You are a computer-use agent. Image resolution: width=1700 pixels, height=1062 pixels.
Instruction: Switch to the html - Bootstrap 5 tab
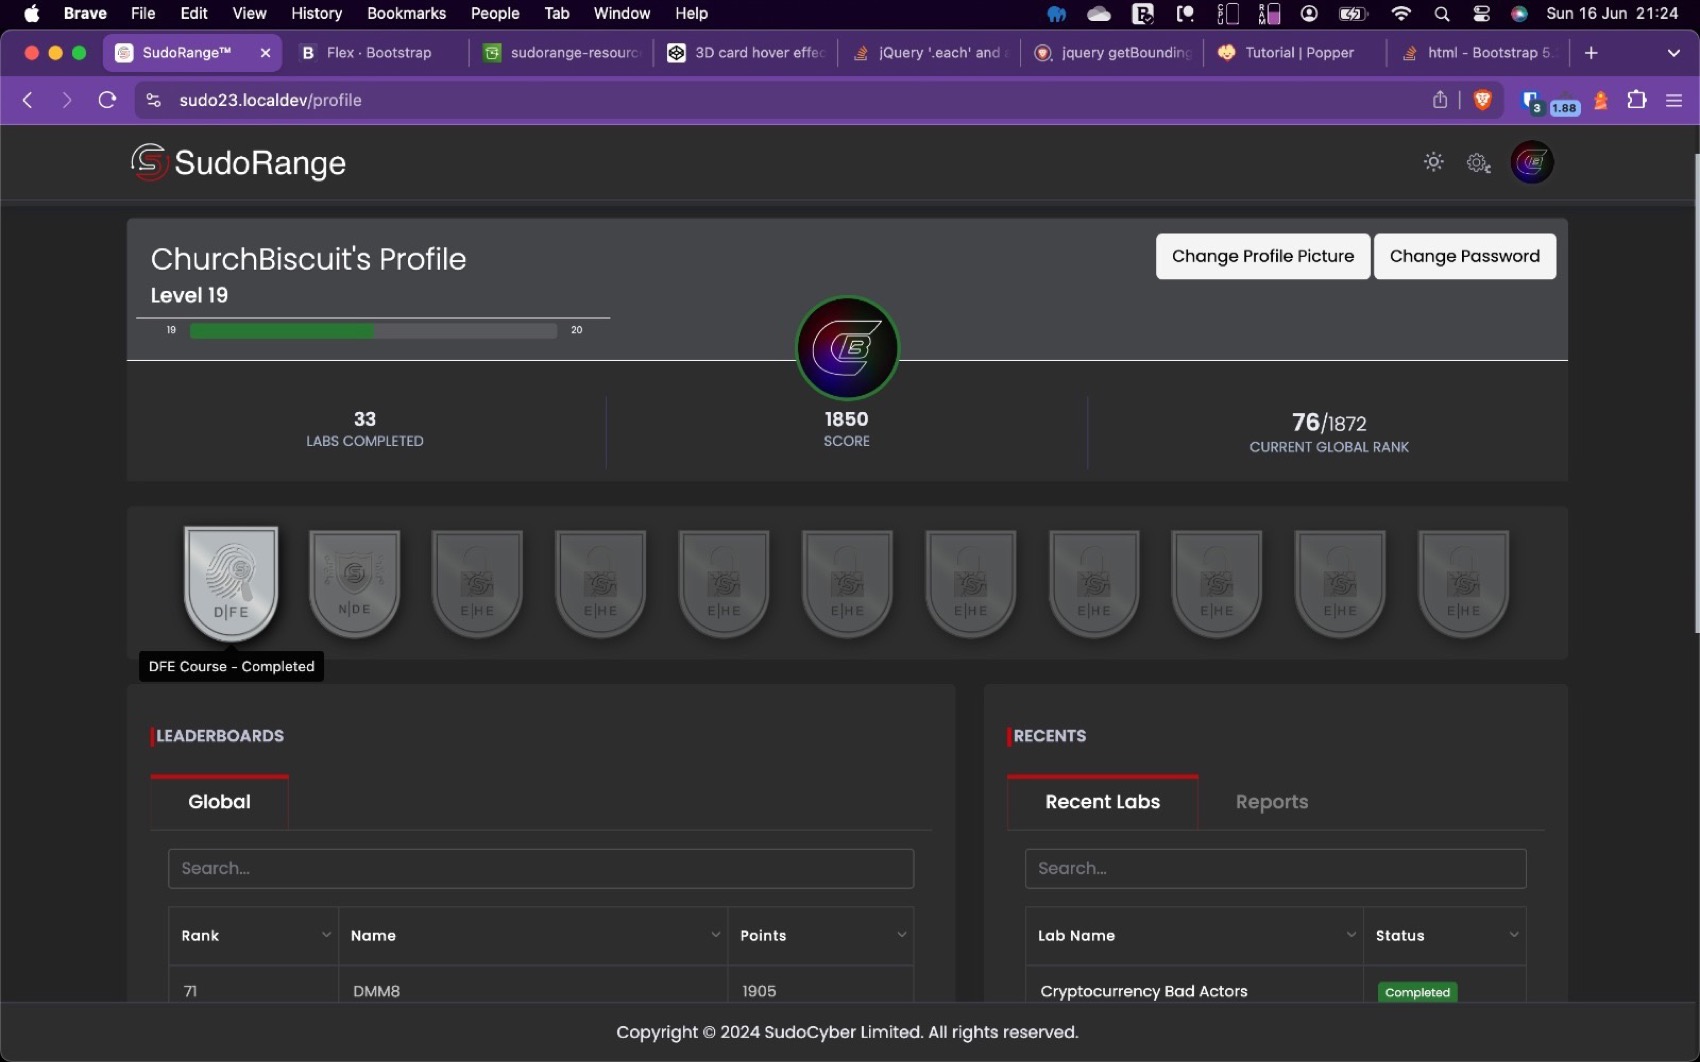(1480, 53)
